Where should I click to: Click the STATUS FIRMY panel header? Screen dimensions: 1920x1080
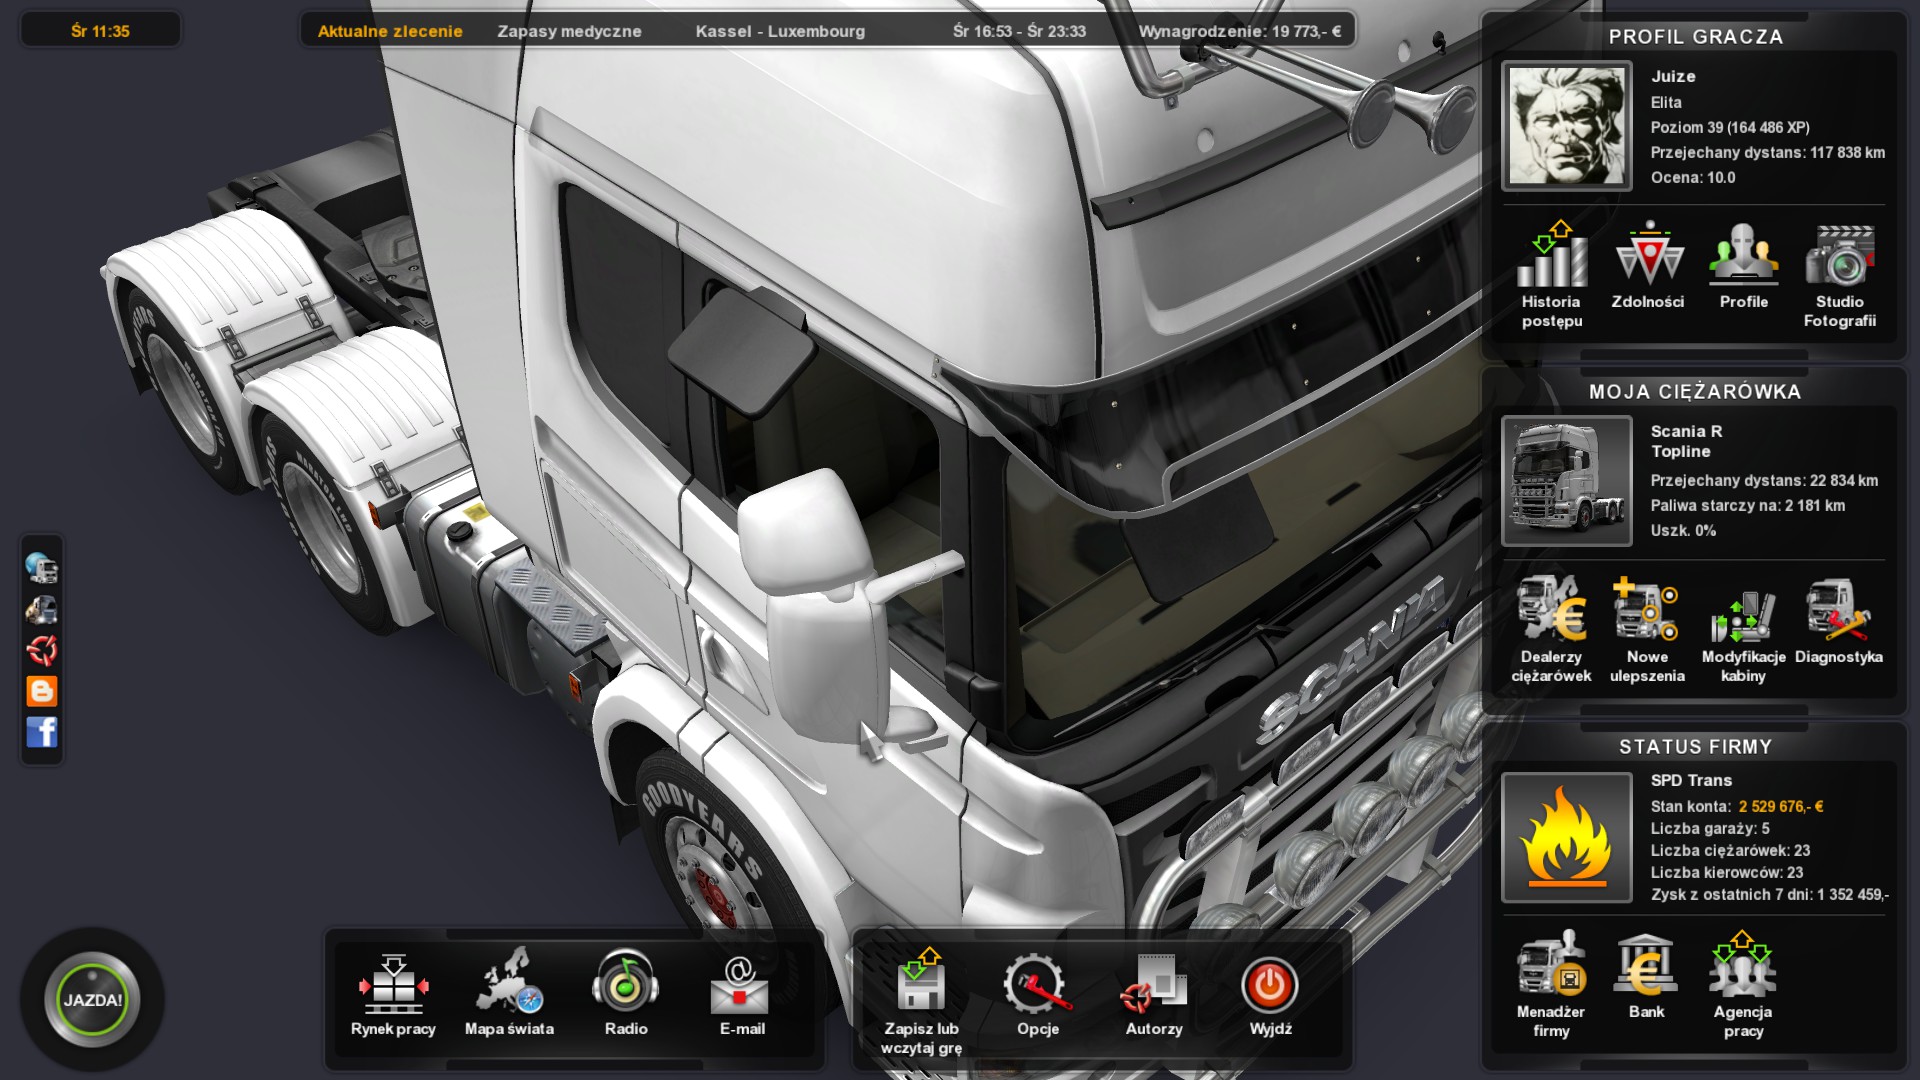[x=1696, y=747]
